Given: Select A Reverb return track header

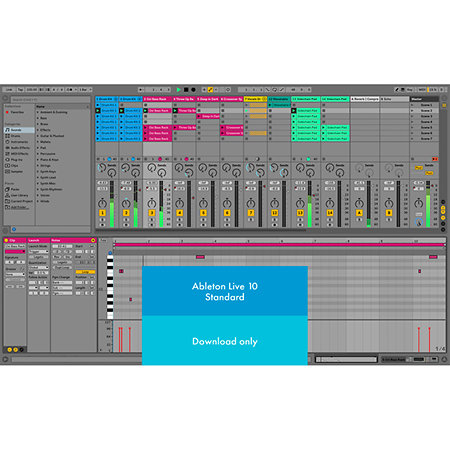Looking at the screenshot, I should point(365,99).
